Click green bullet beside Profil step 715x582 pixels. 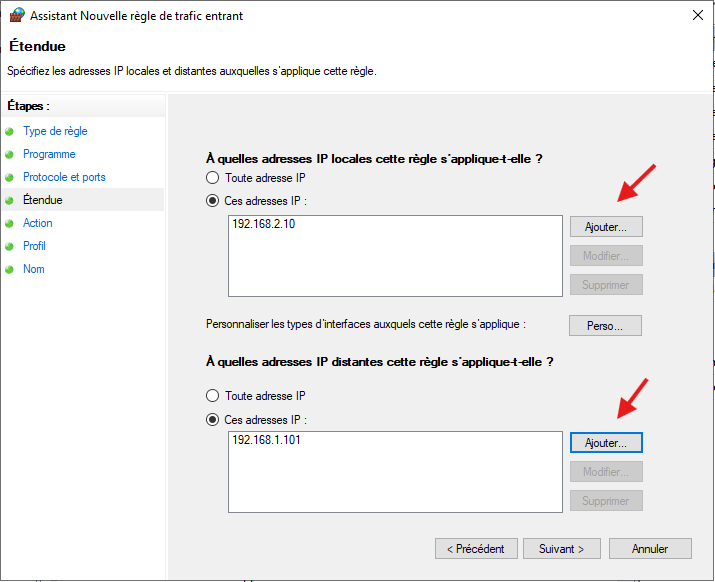(x=10, y=247)
